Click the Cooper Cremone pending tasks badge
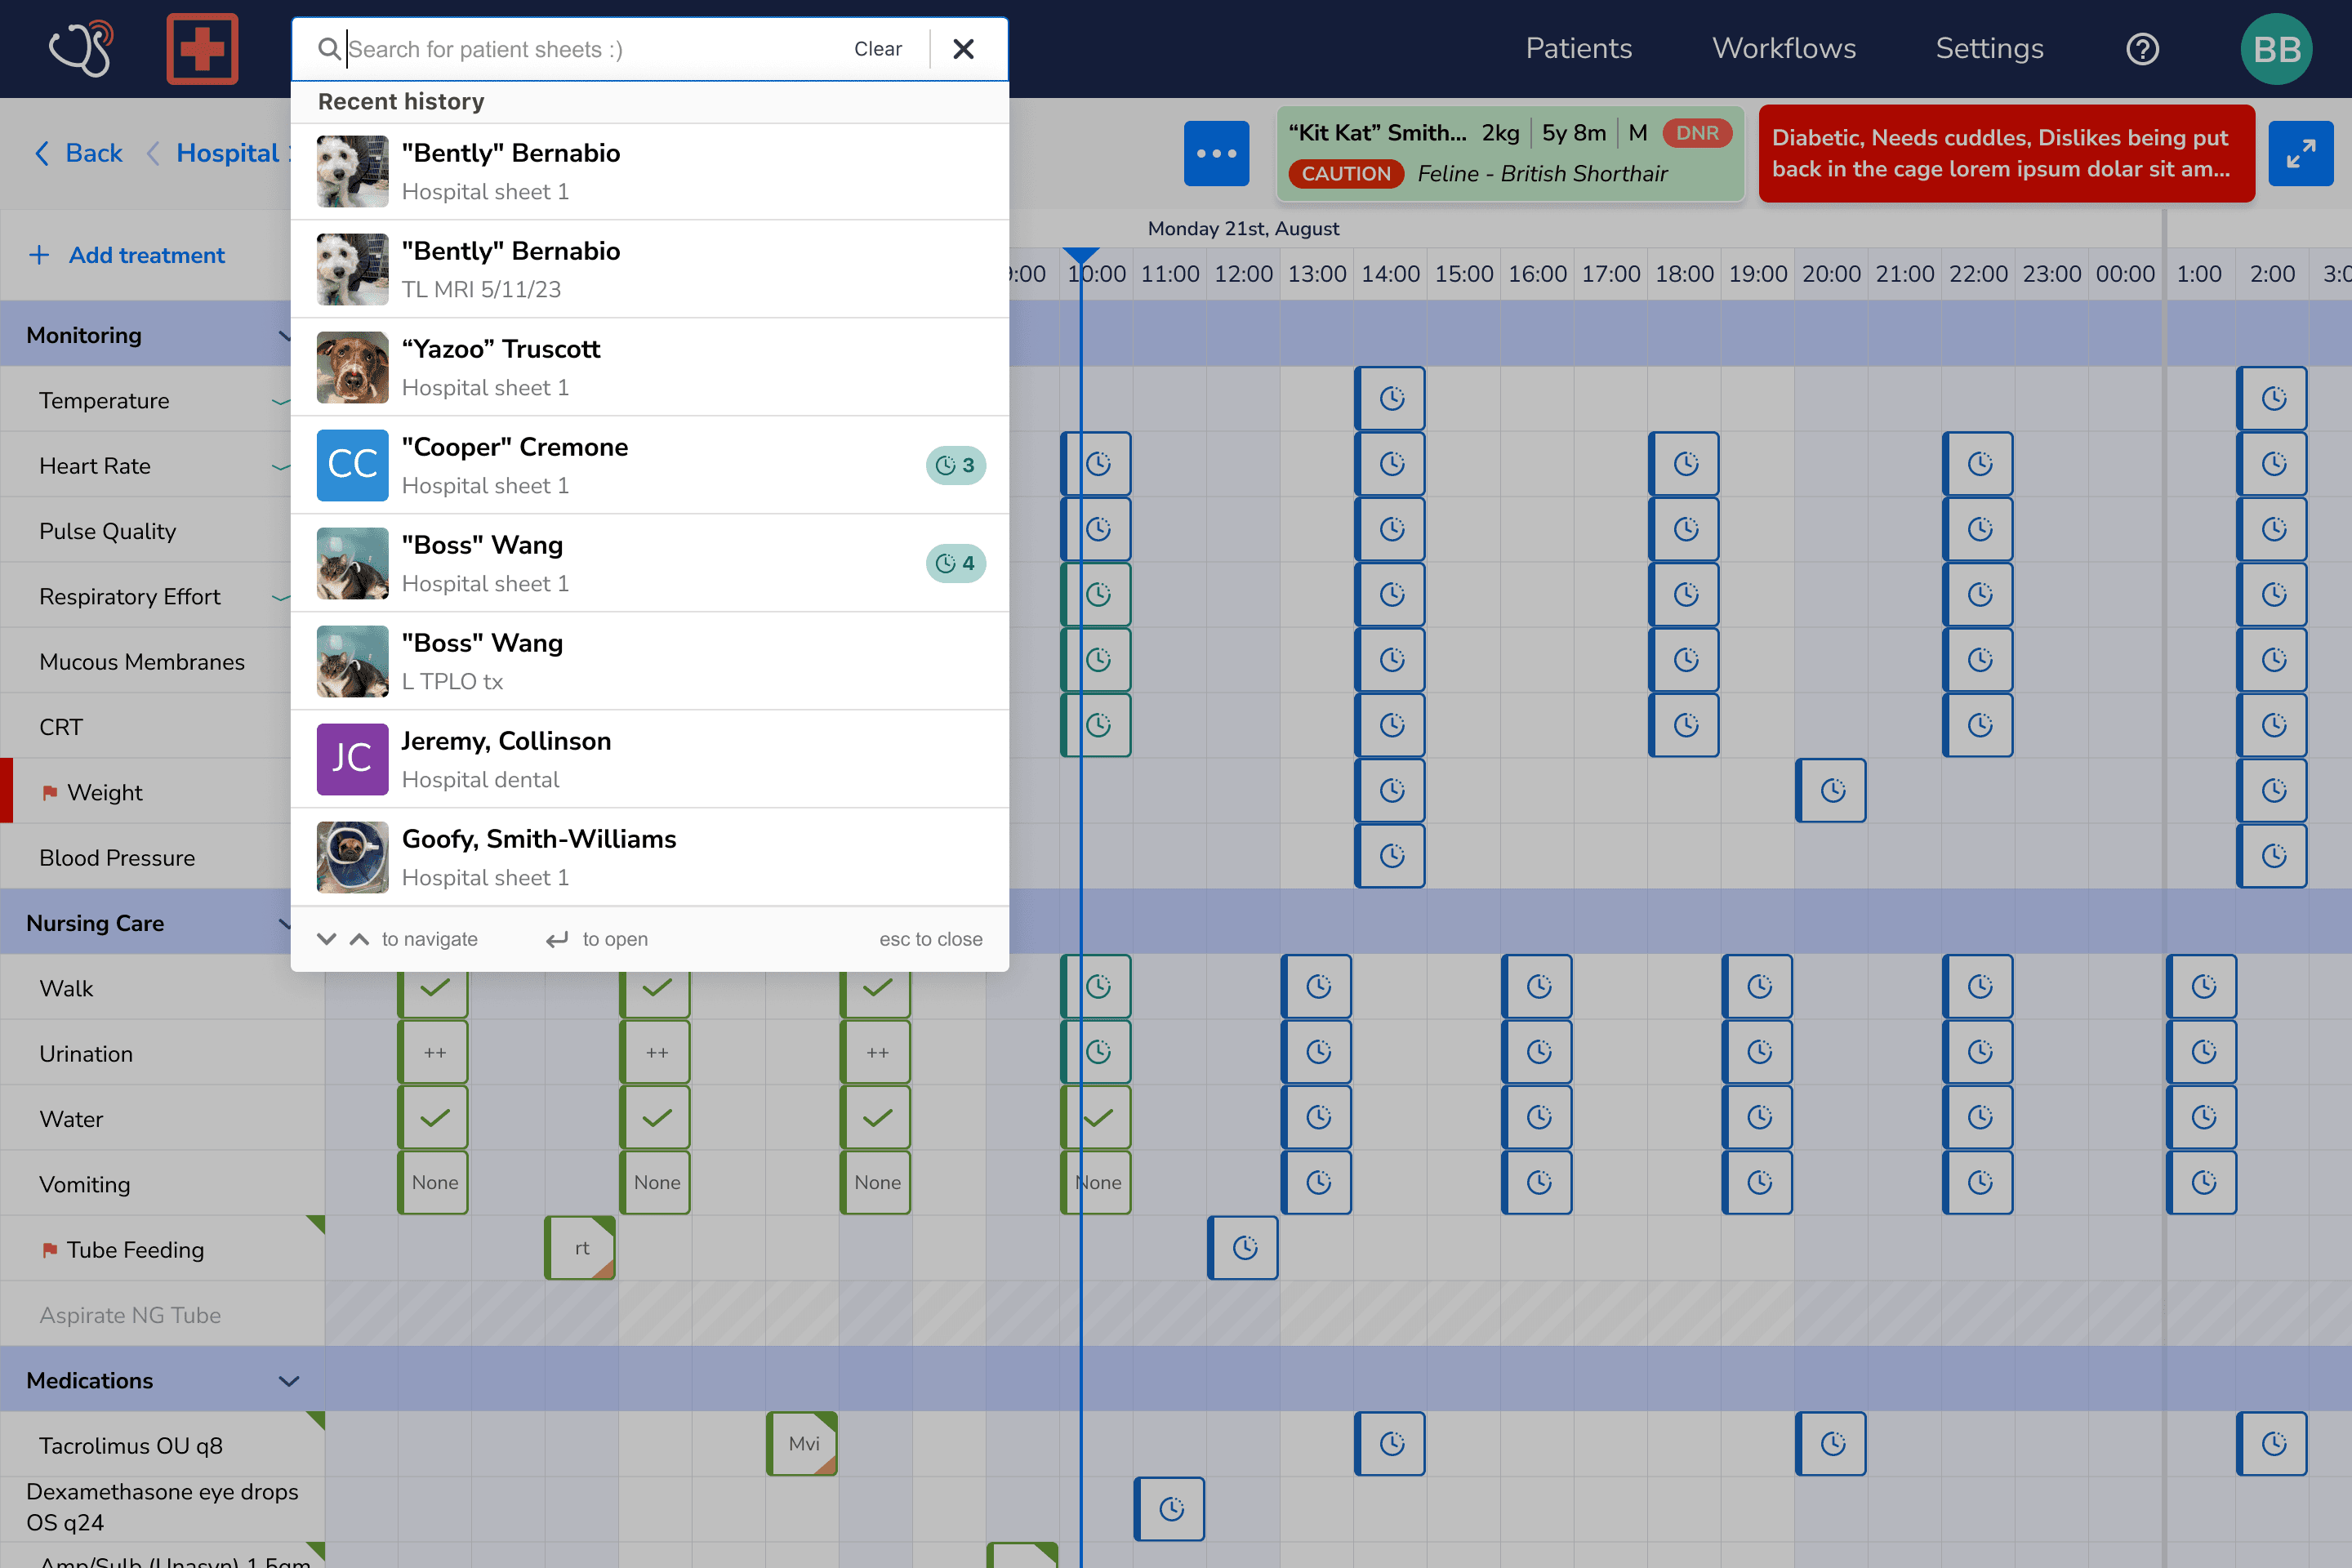Image resolution: width=2352 pixels, height=1568 pixels. (x=955, y=465)
